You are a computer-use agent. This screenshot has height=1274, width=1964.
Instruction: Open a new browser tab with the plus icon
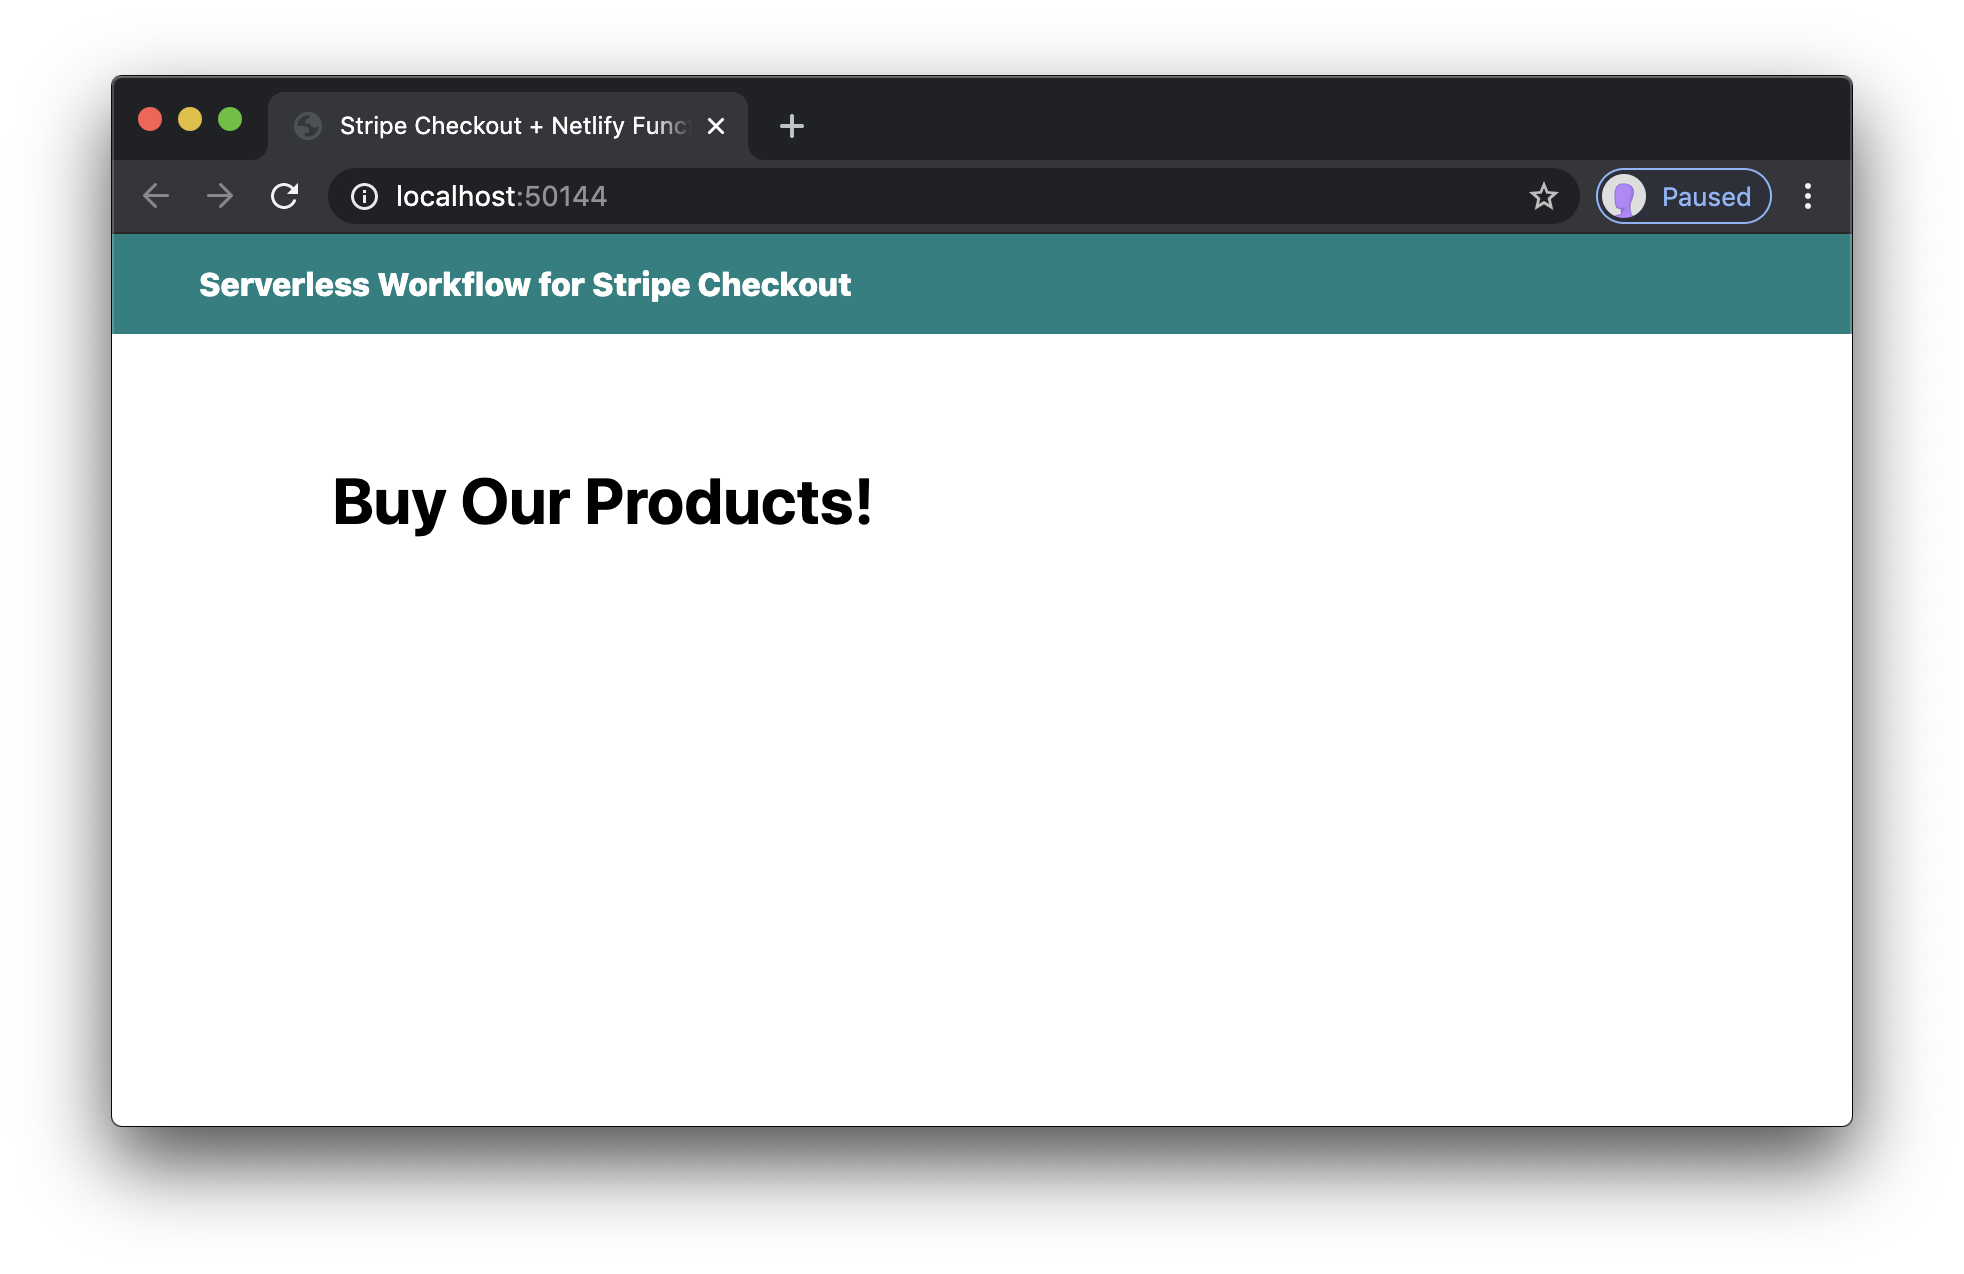[x=791, y=126]
